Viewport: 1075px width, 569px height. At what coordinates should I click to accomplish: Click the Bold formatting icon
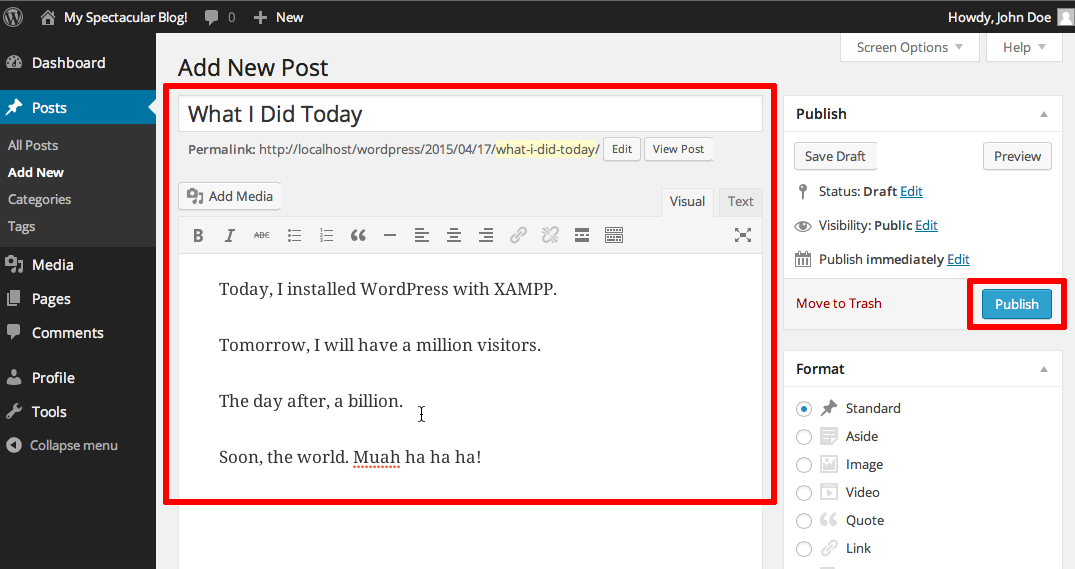click(198, 236)
